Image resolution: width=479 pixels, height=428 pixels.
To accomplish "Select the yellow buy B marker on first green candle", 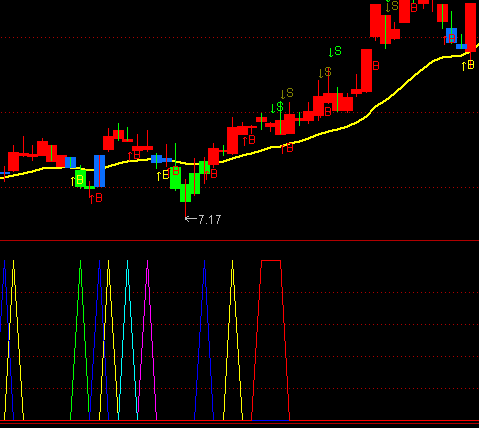I will [x=77, y=181].
